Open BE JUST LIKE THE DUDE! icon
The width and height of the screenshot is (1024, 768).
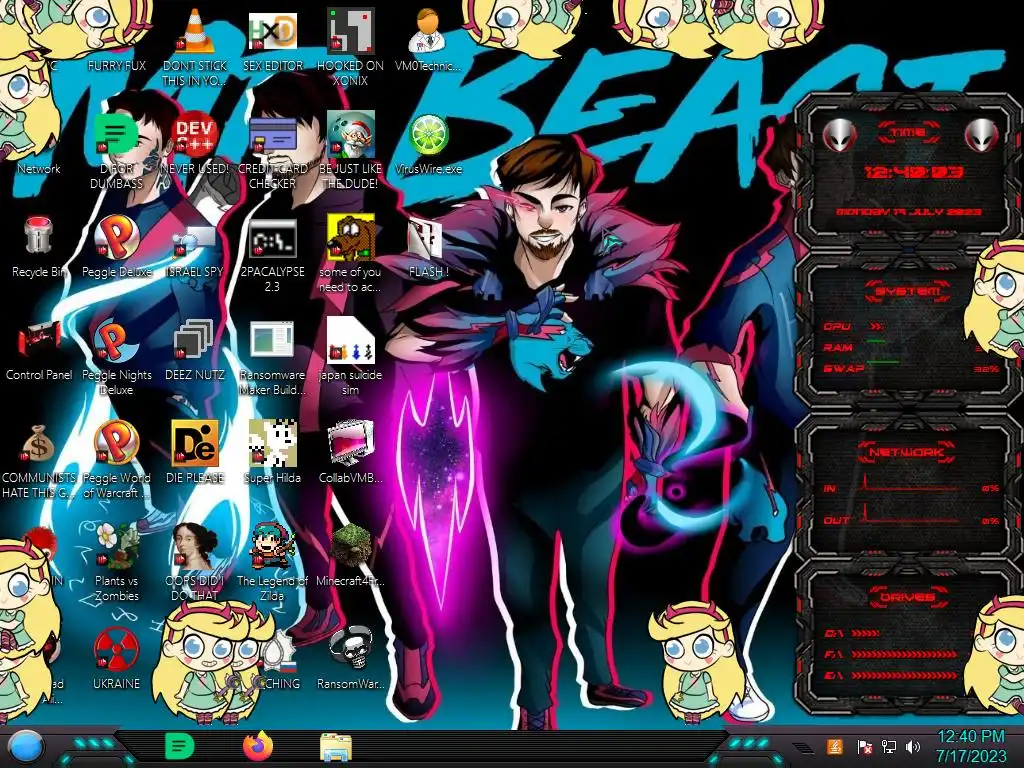coord(350,134)
